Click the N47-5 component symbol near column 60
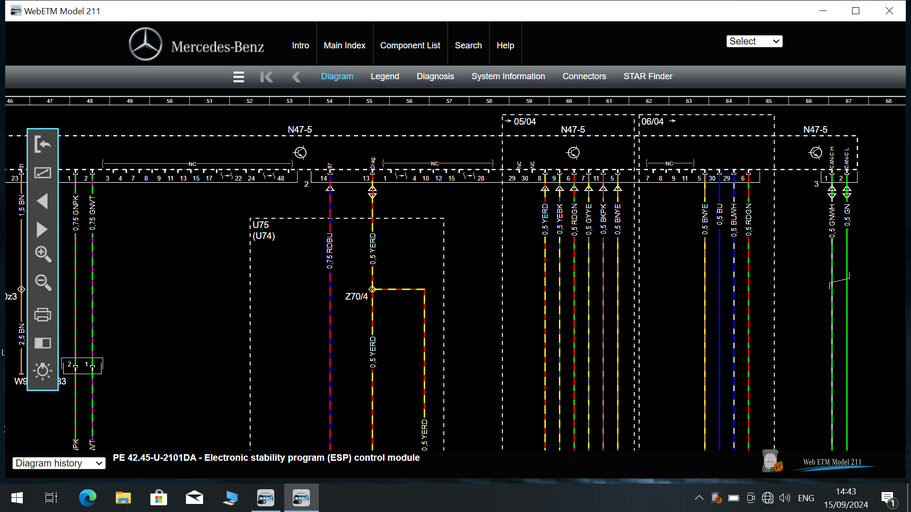911x512 pixels. pyautogui.click(x=573, y=153)
